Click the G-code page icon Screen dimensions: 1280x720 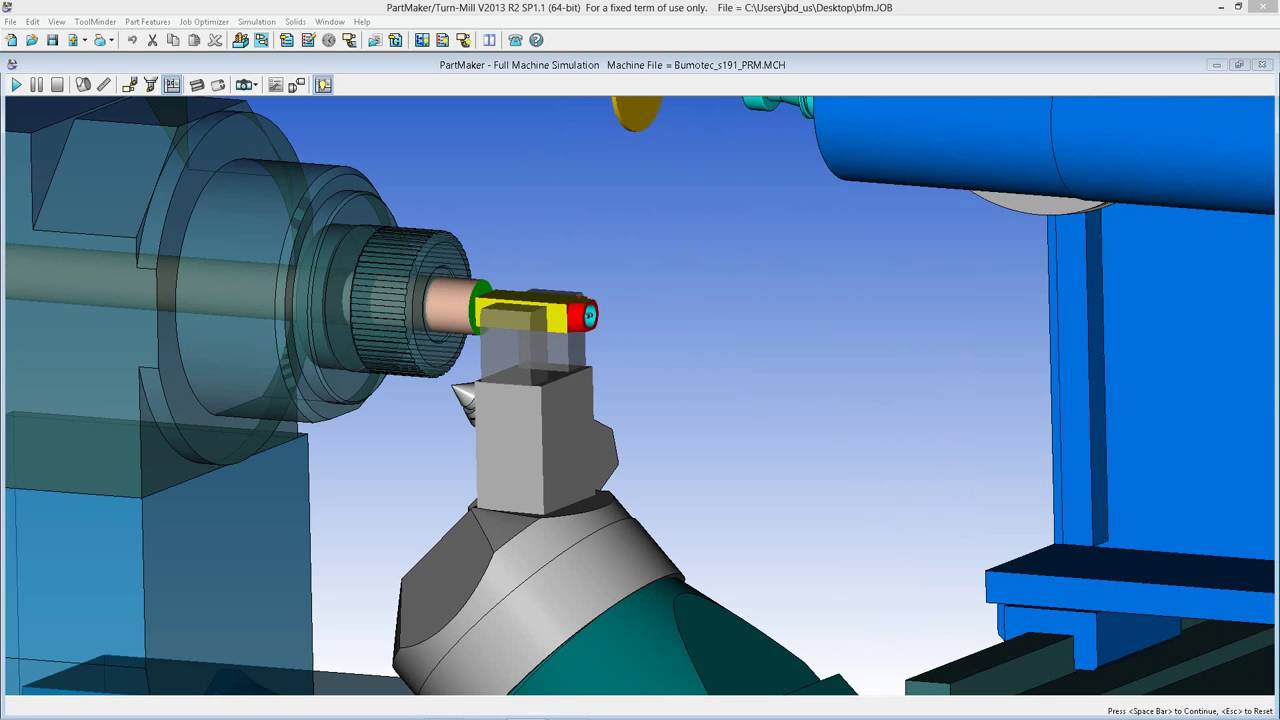click(395, 40)
